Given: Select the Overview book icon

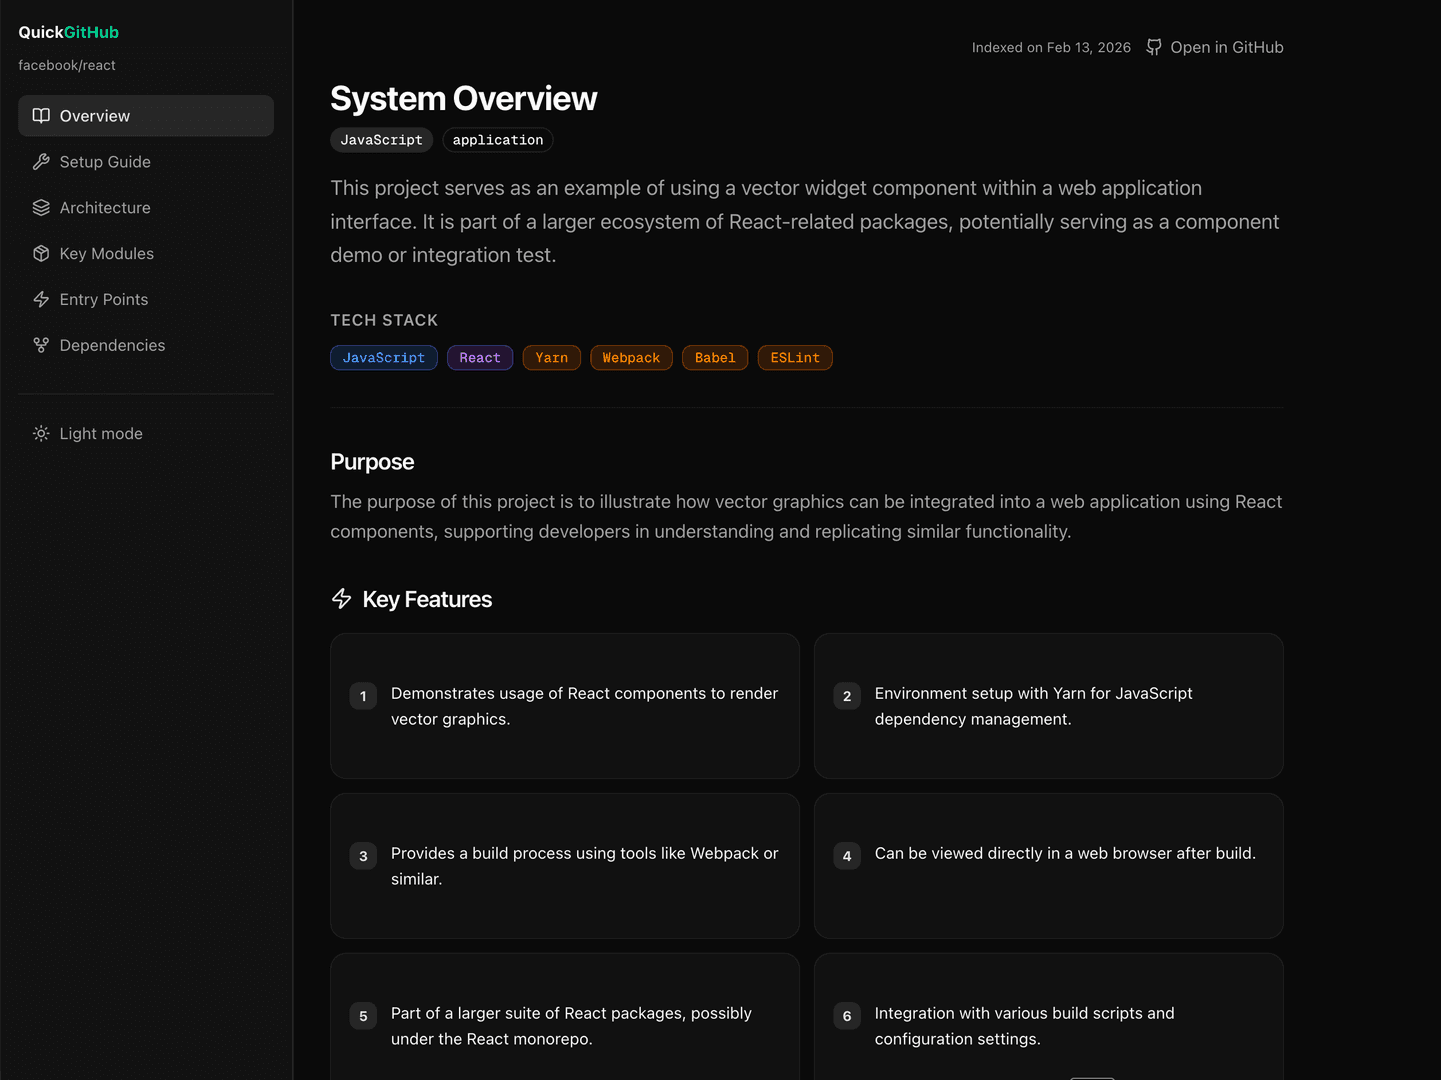Looking at the screenshot, I should click(41, 115).
